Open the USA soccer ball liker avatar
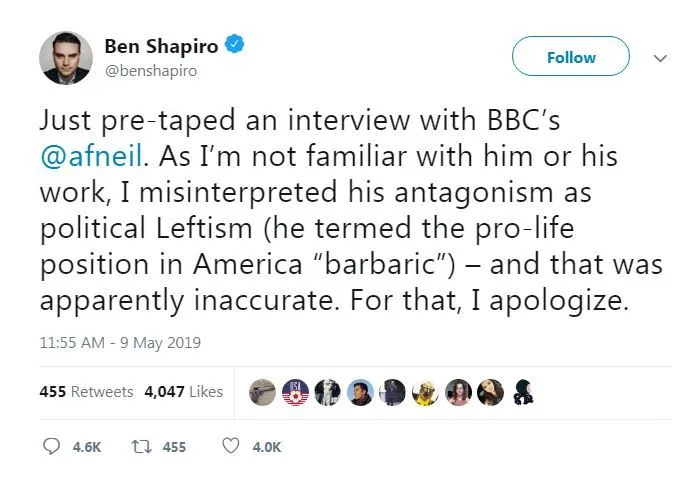 tap(297, 392)
